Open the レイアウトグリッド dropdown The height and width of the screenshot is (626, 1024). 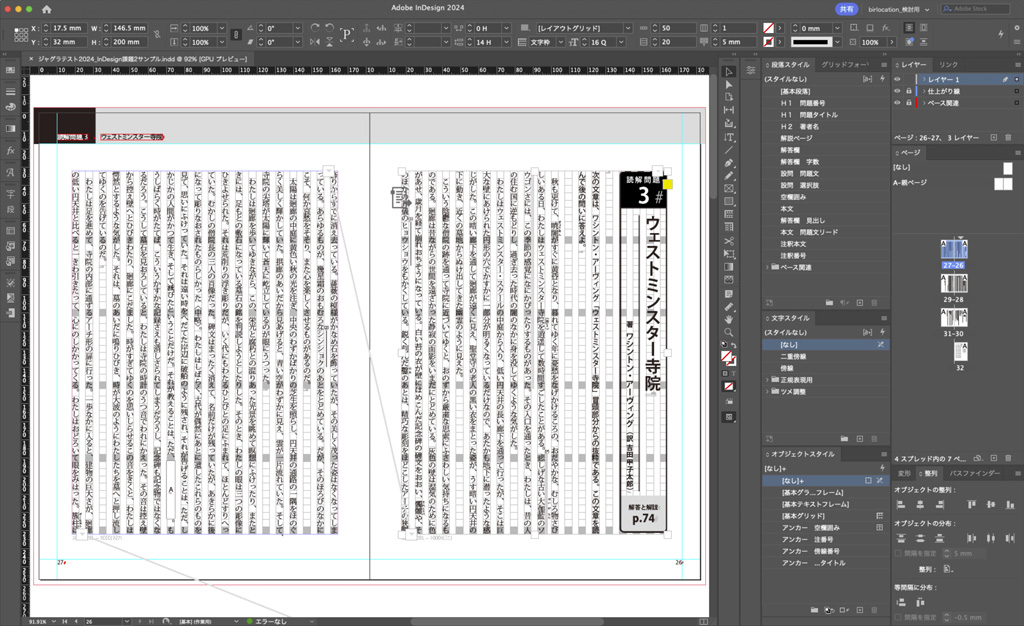(628, 28)
